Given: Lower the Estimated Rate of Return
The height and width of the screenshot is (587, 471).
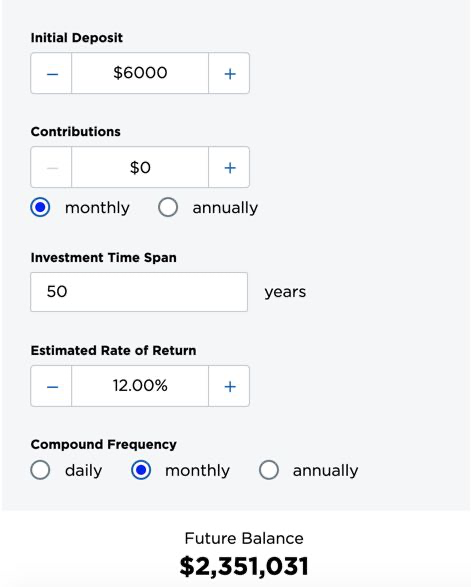Looking at the screenshot, I should coord(51,386).
